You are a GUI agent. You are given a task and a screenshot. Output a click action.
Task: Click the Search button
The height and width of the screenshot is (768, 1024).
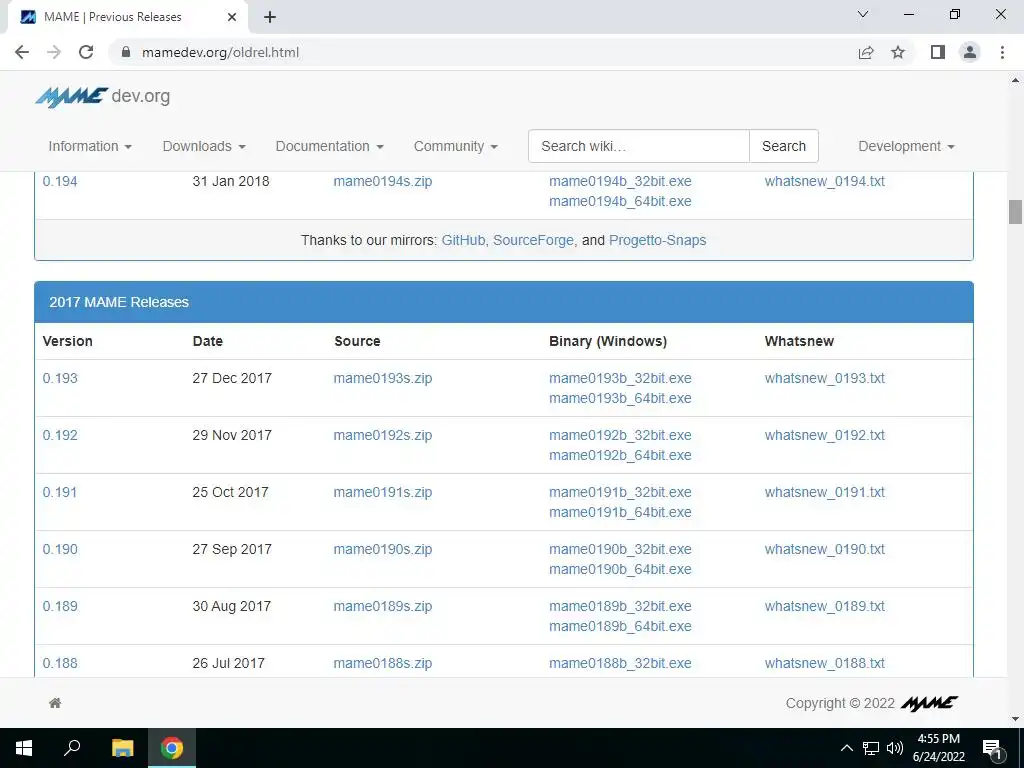click(x=784, y=146)
